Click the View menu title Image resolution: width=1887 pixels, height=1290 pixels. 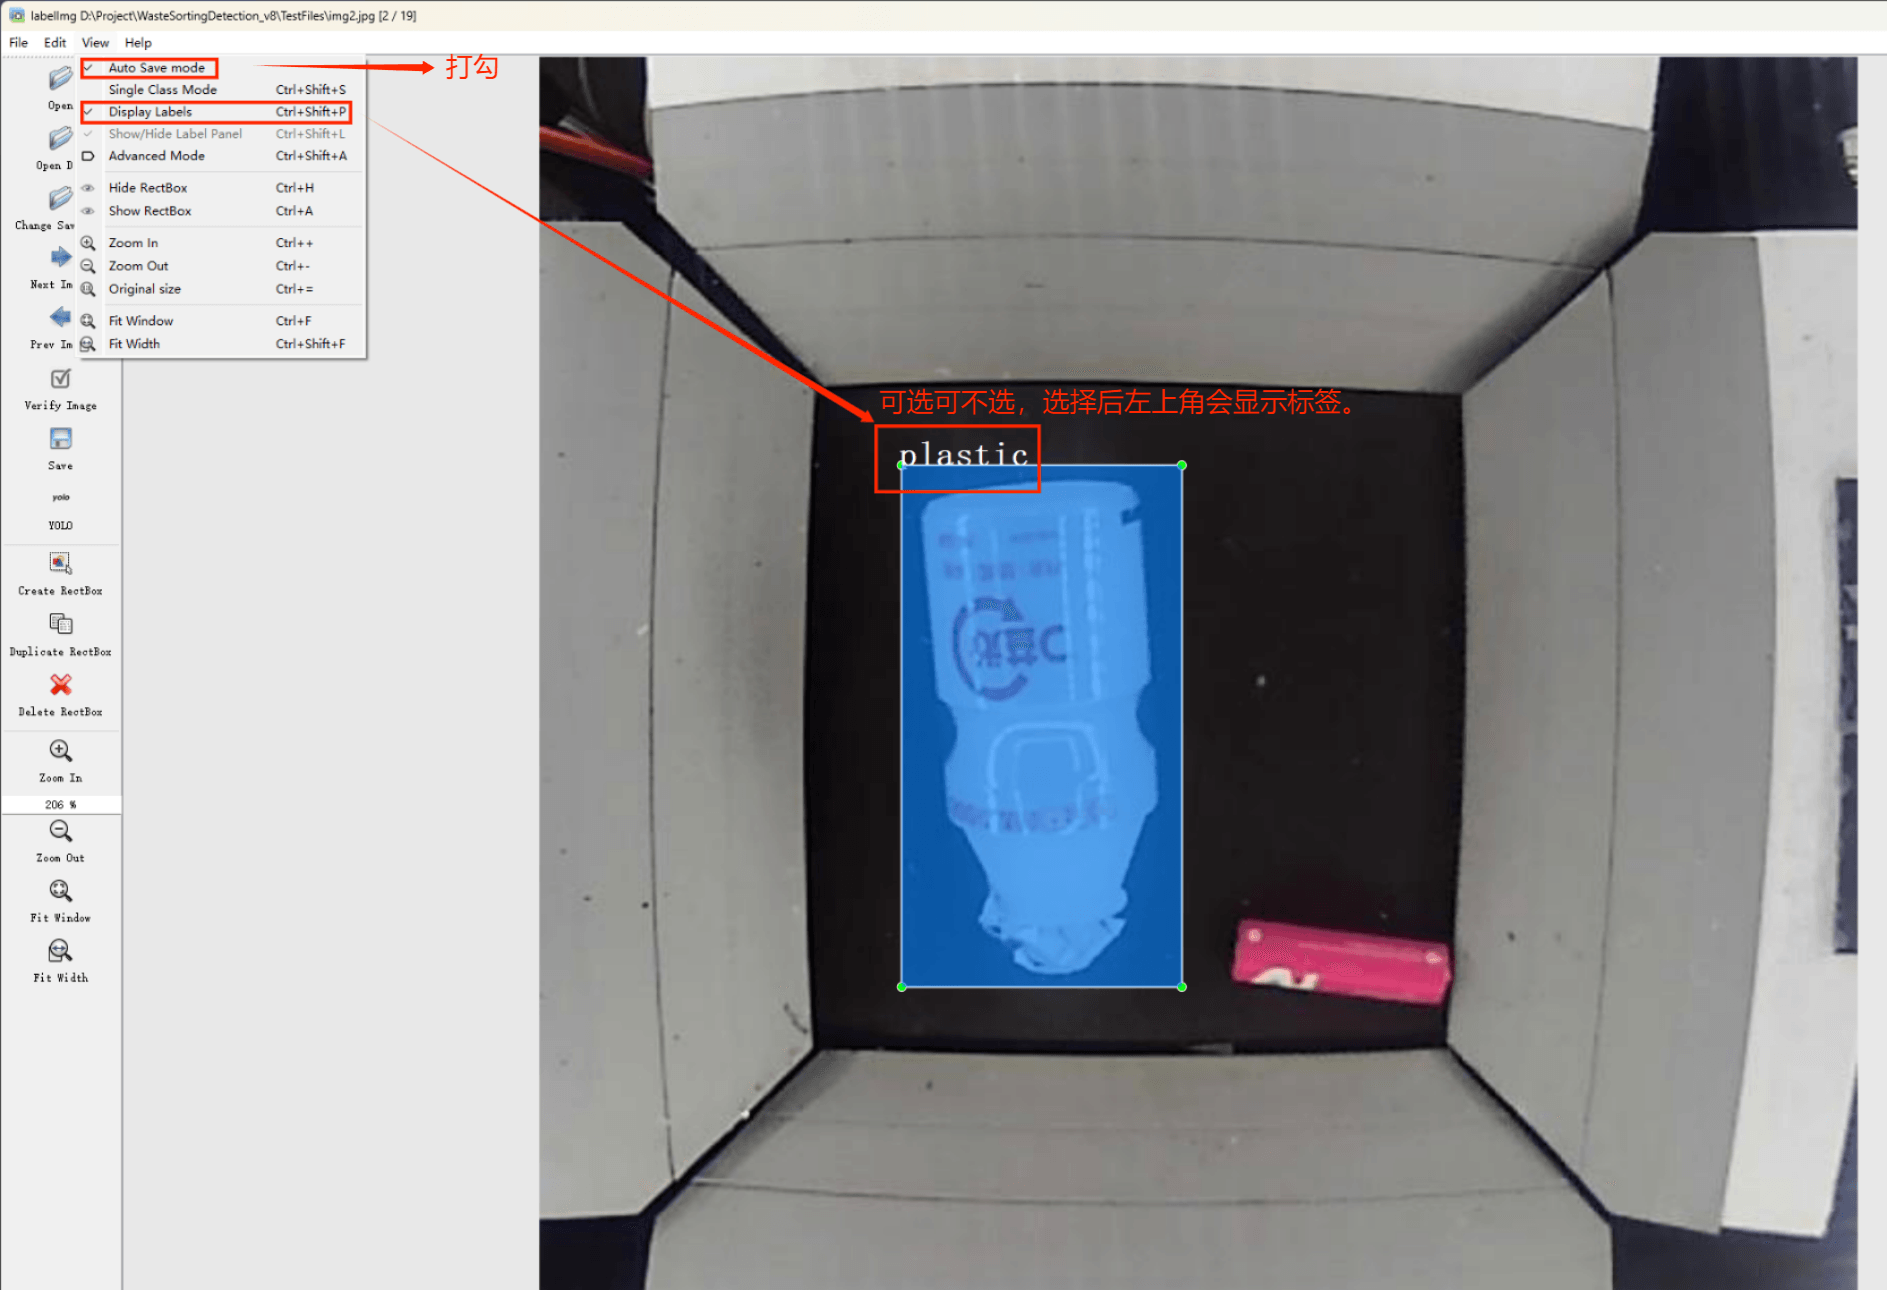click(95, 43)
